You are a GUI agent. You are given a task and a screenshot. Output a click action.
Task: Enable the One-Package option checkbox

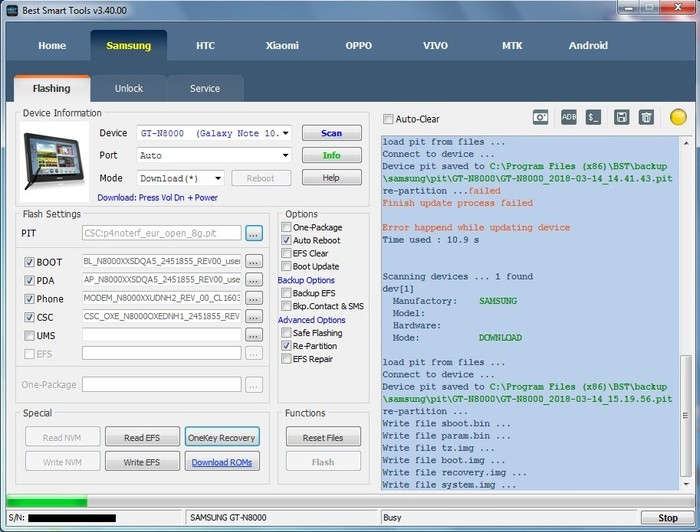(286, 227)
